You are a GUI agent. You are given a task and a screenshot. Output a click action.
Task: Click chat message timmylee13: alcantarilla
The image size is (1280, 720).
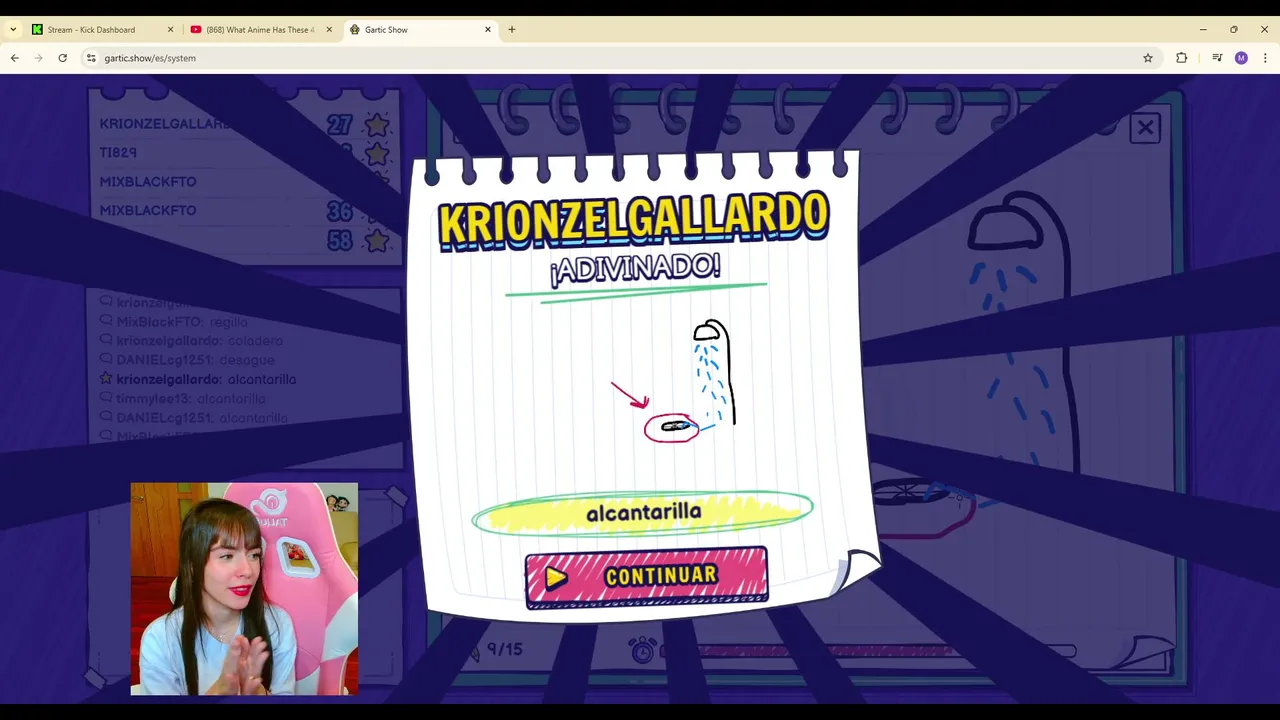(190, 399)
